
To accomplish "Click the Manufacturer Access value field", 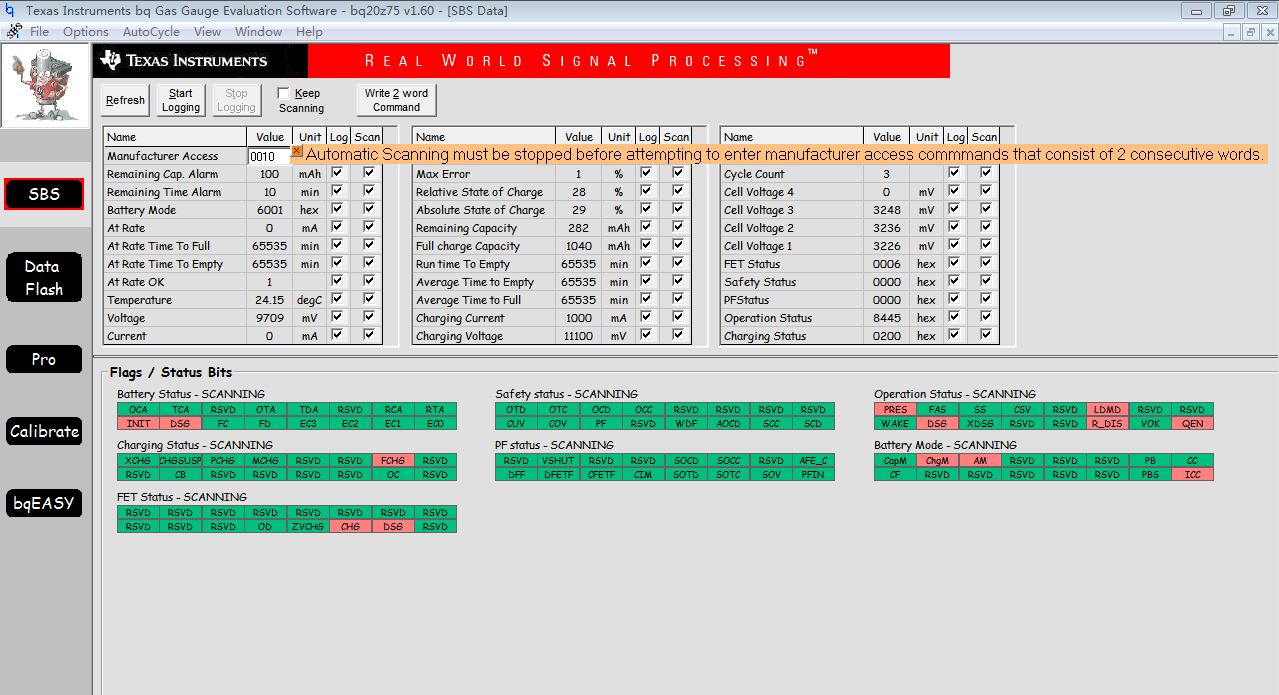I will coord(269,156).
